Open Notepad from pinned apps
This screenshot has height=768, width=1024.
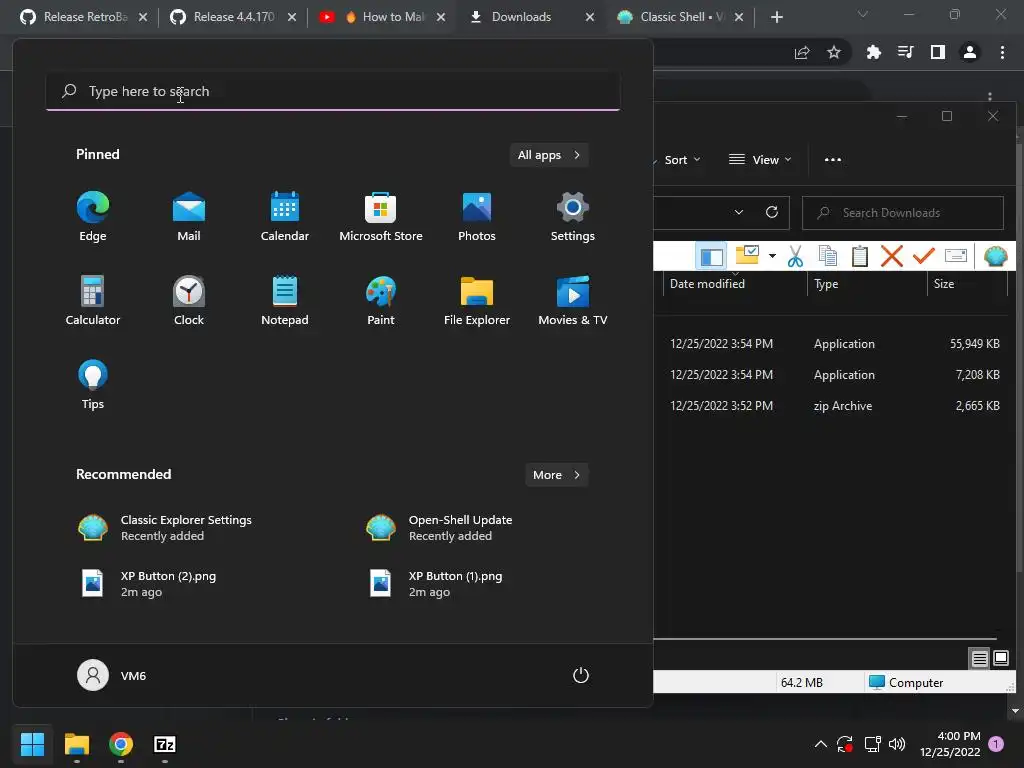tap(285, 301)
